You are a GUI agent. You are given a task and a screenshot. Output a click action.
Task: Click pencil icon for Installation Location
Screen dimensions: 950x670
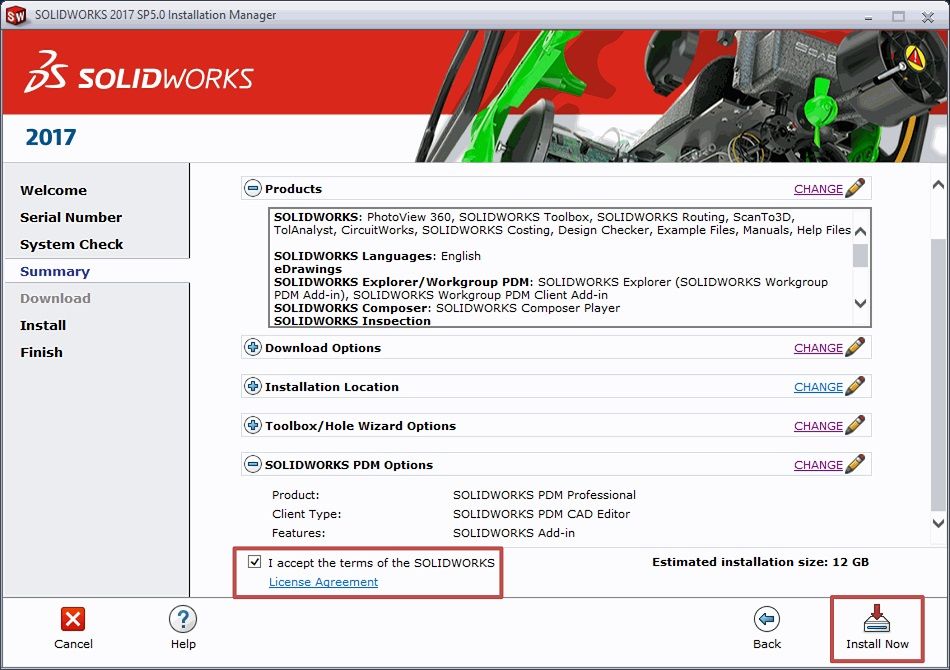pos(855,387)
